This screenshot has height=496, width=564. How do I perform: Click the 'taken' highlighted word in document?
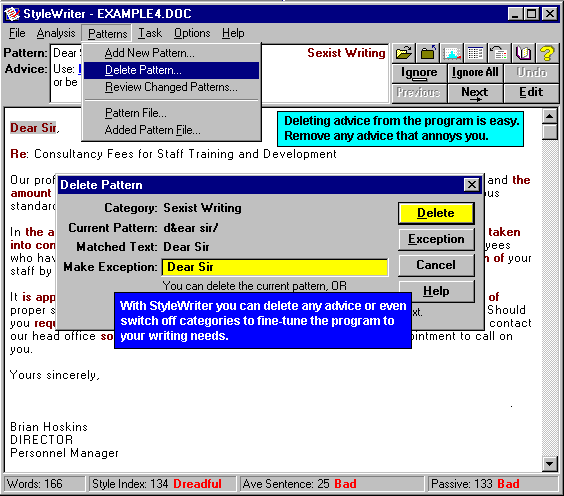504,232
